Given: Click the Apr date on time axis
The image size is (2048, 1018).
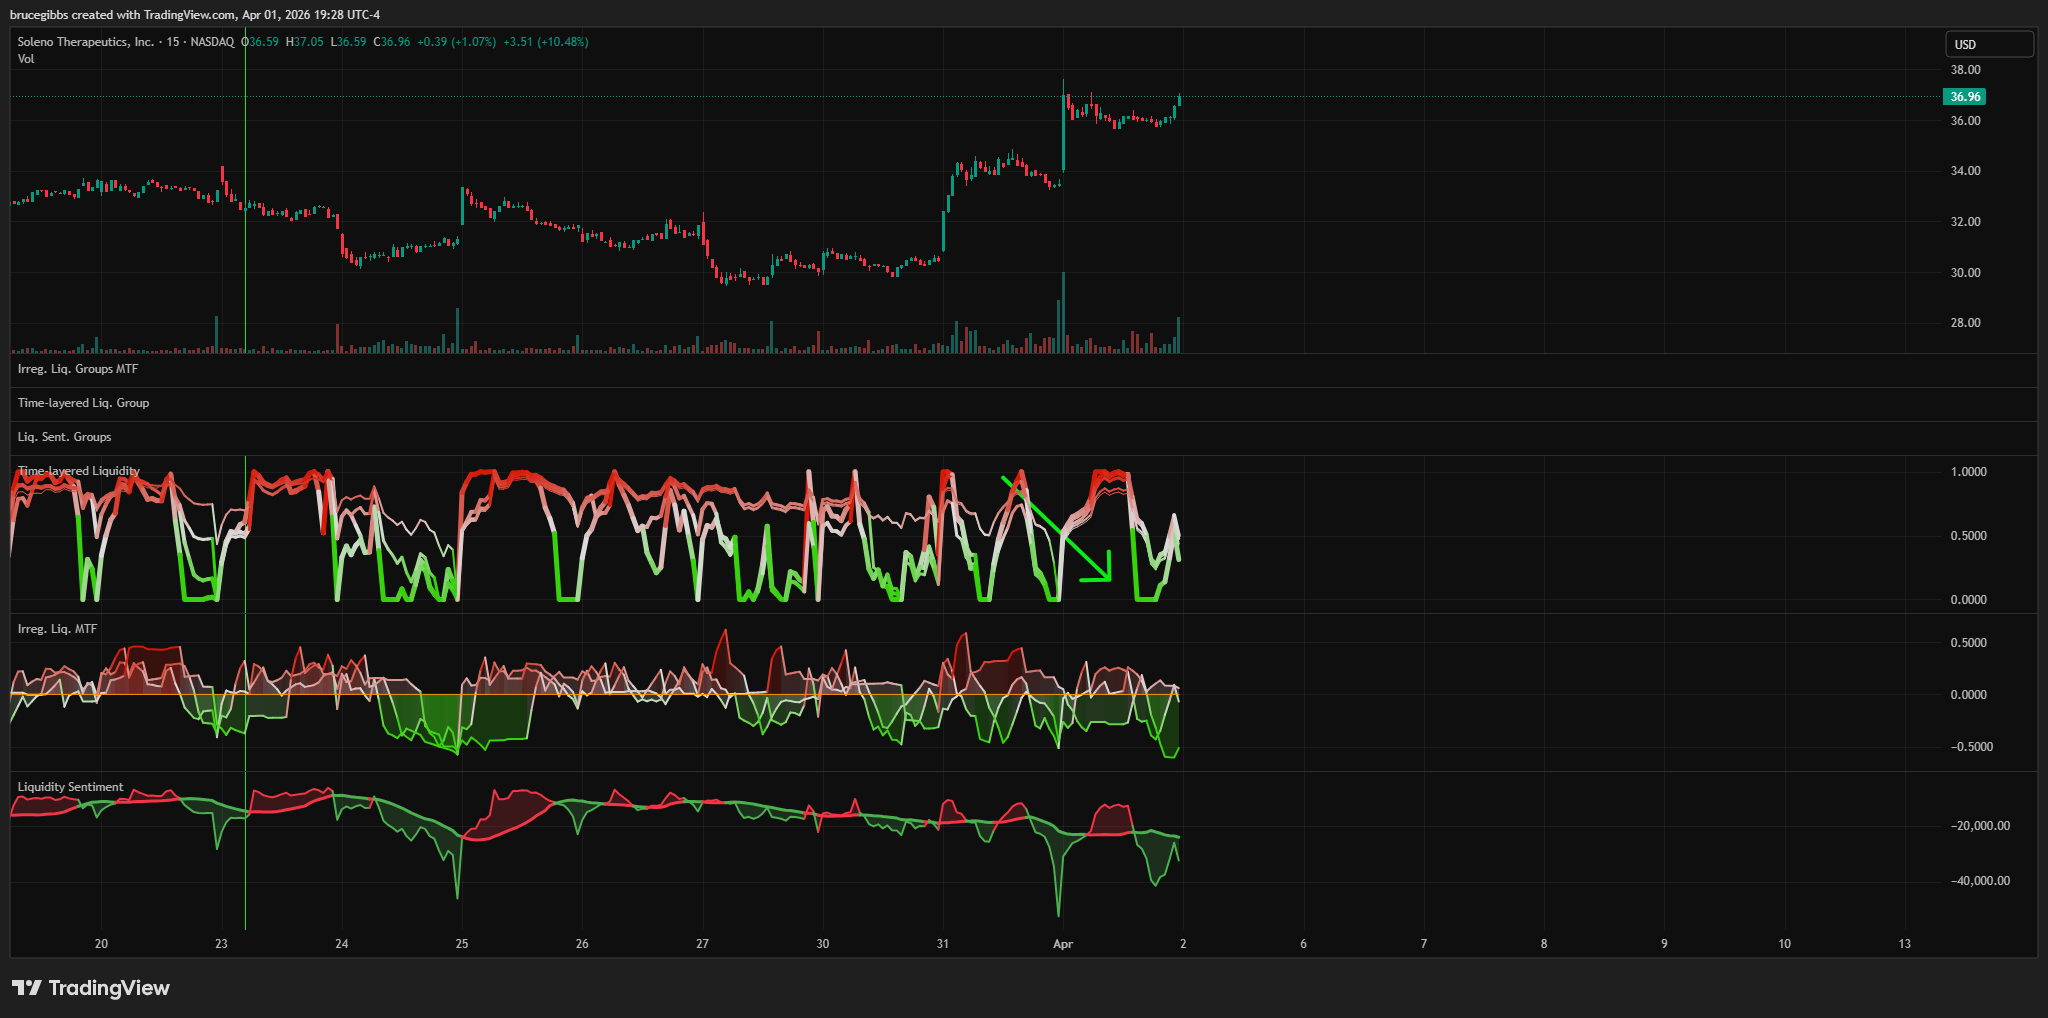Looking at the screenshot, I should [x=1063, y=944].
